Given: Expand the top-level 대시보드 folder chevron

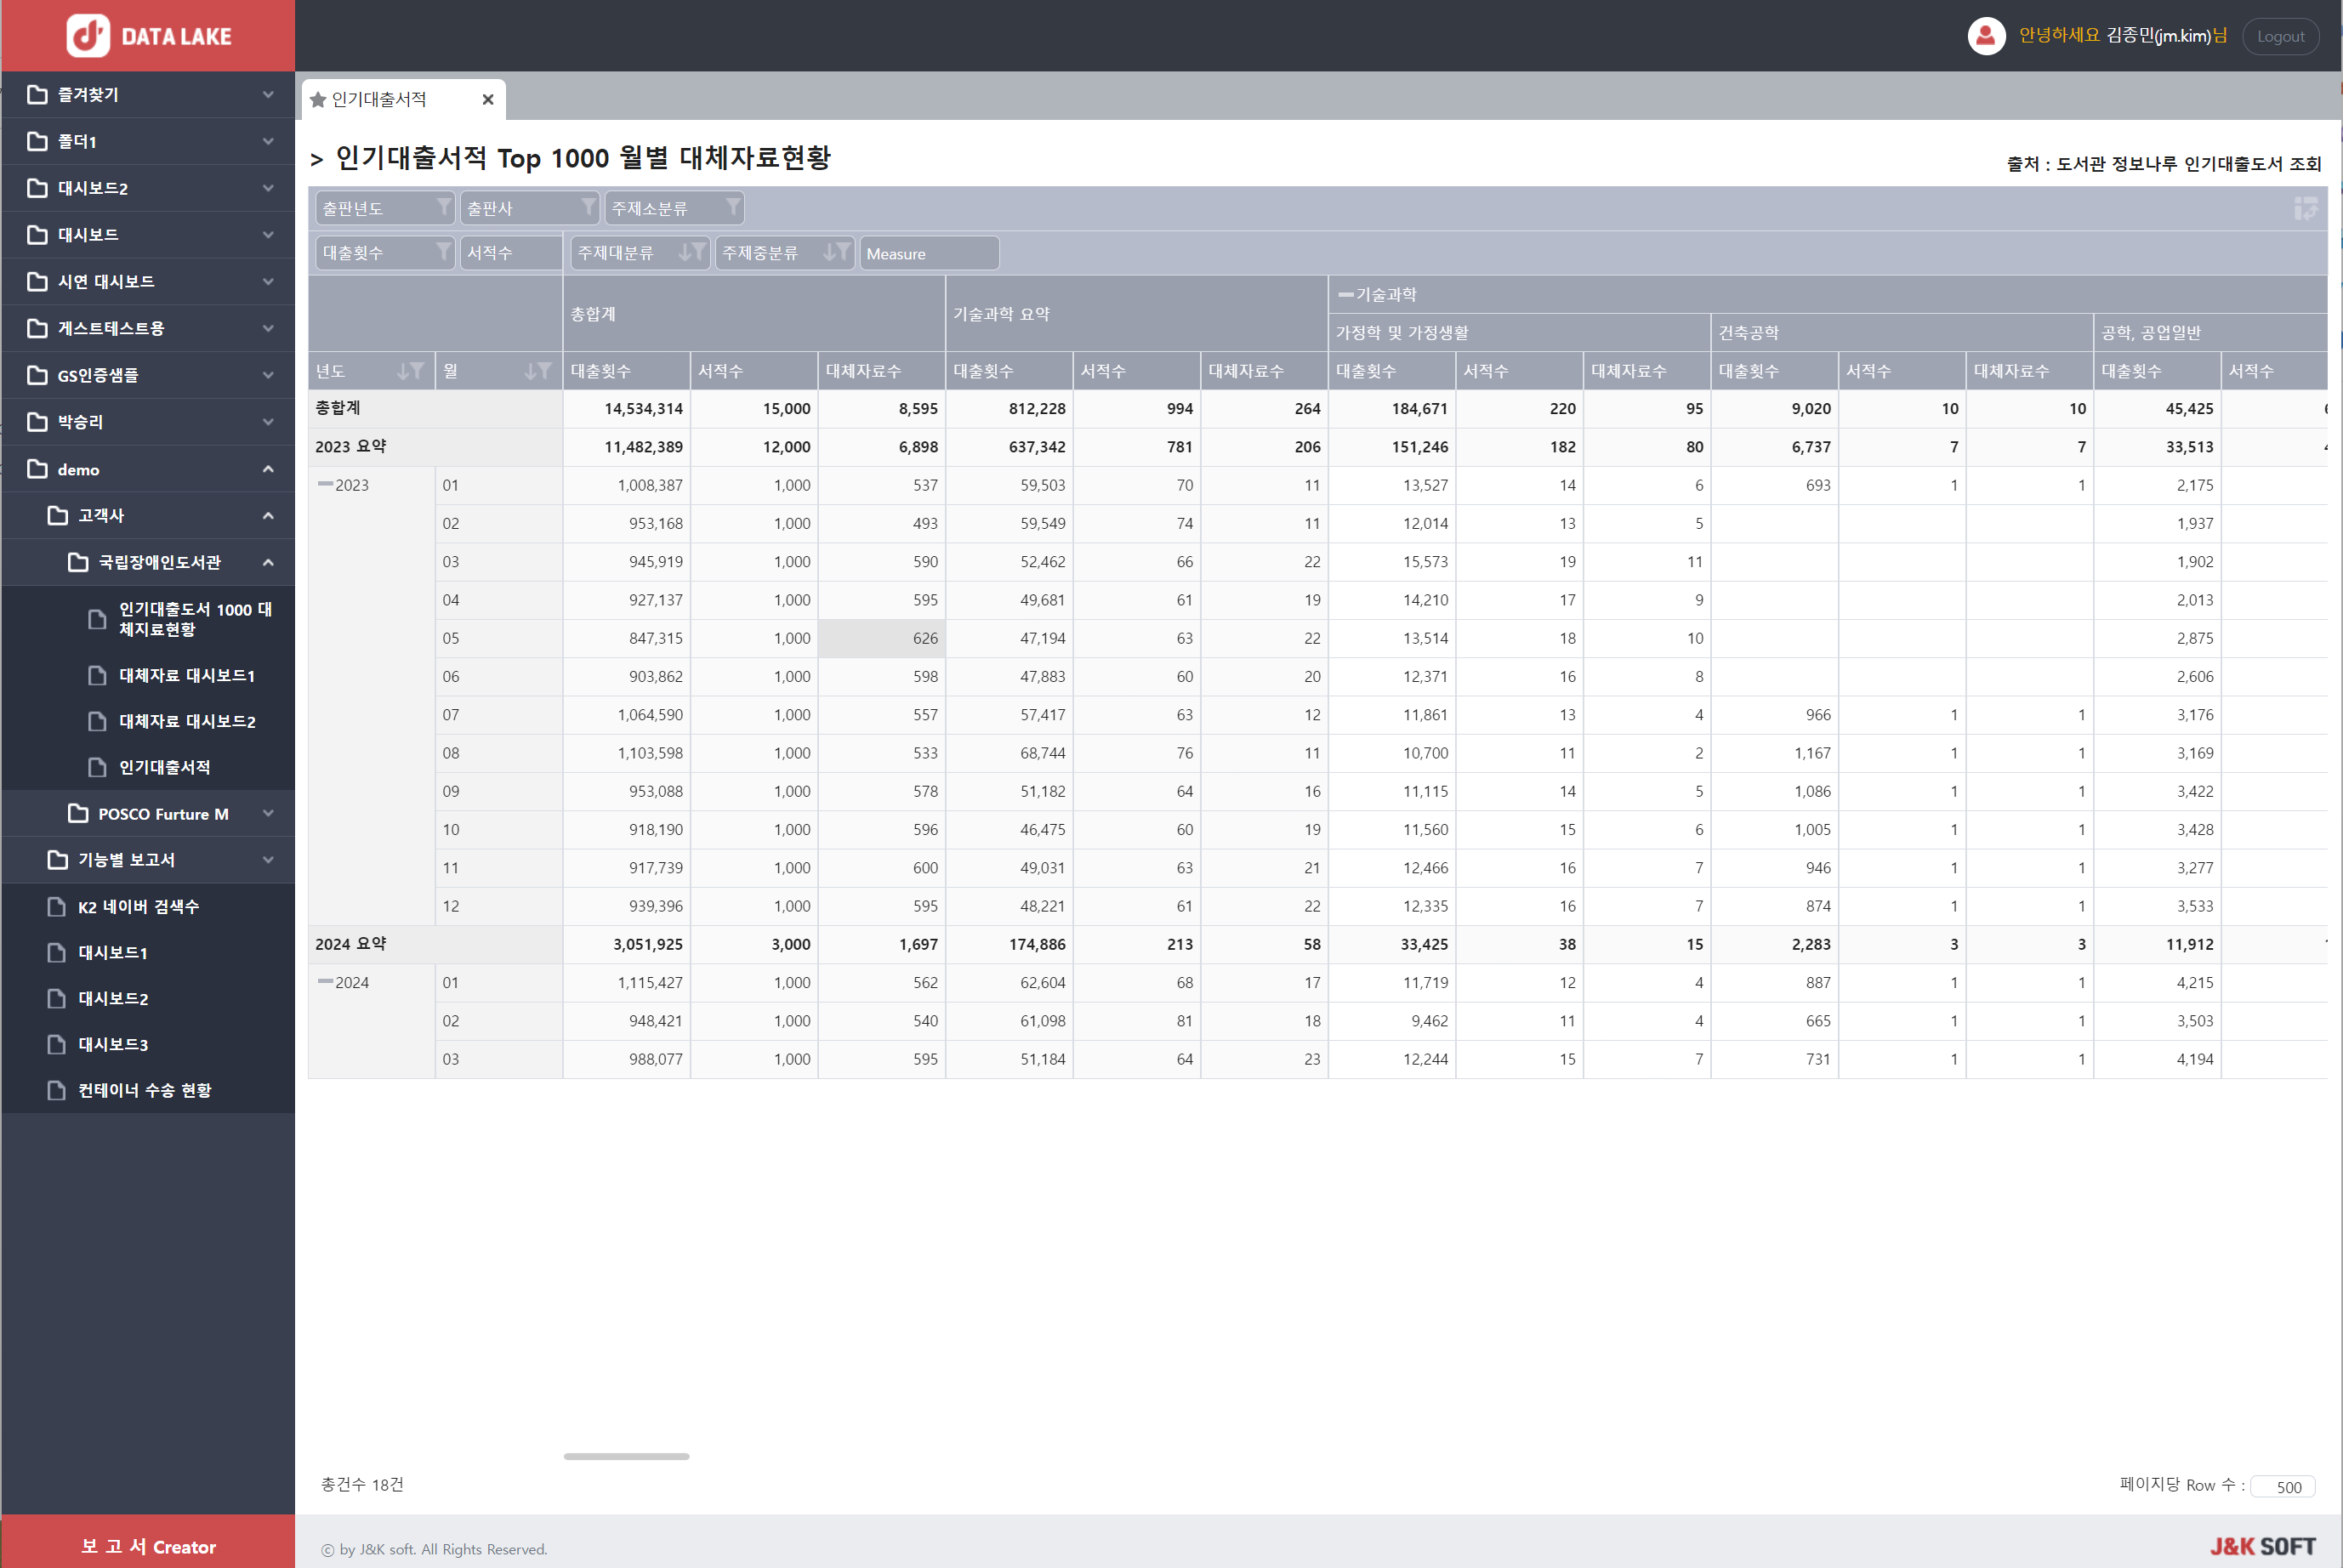Looking at the screenshot, I should (x=268, y=235).
